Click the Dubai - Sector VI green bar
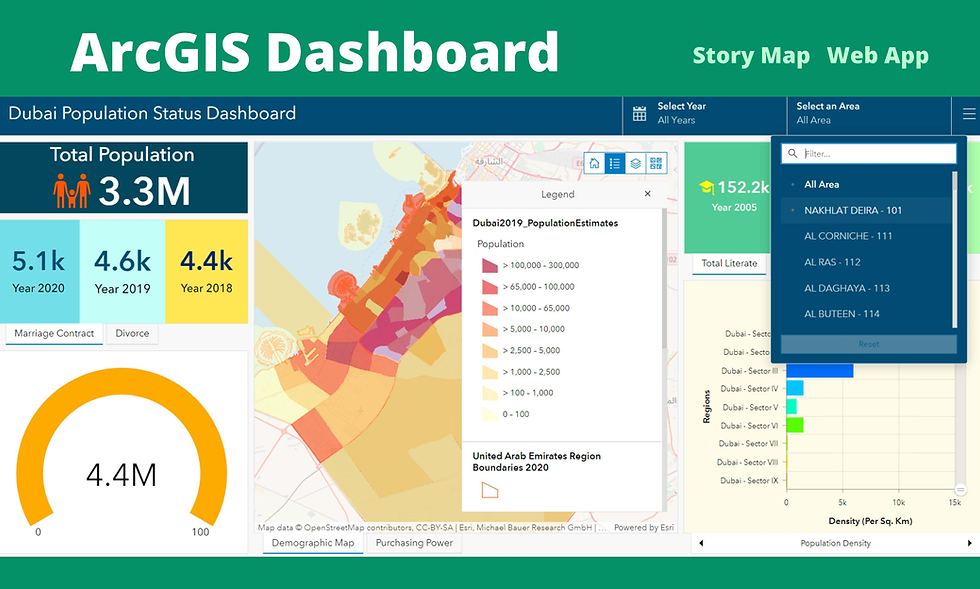 tap(794, 425)
